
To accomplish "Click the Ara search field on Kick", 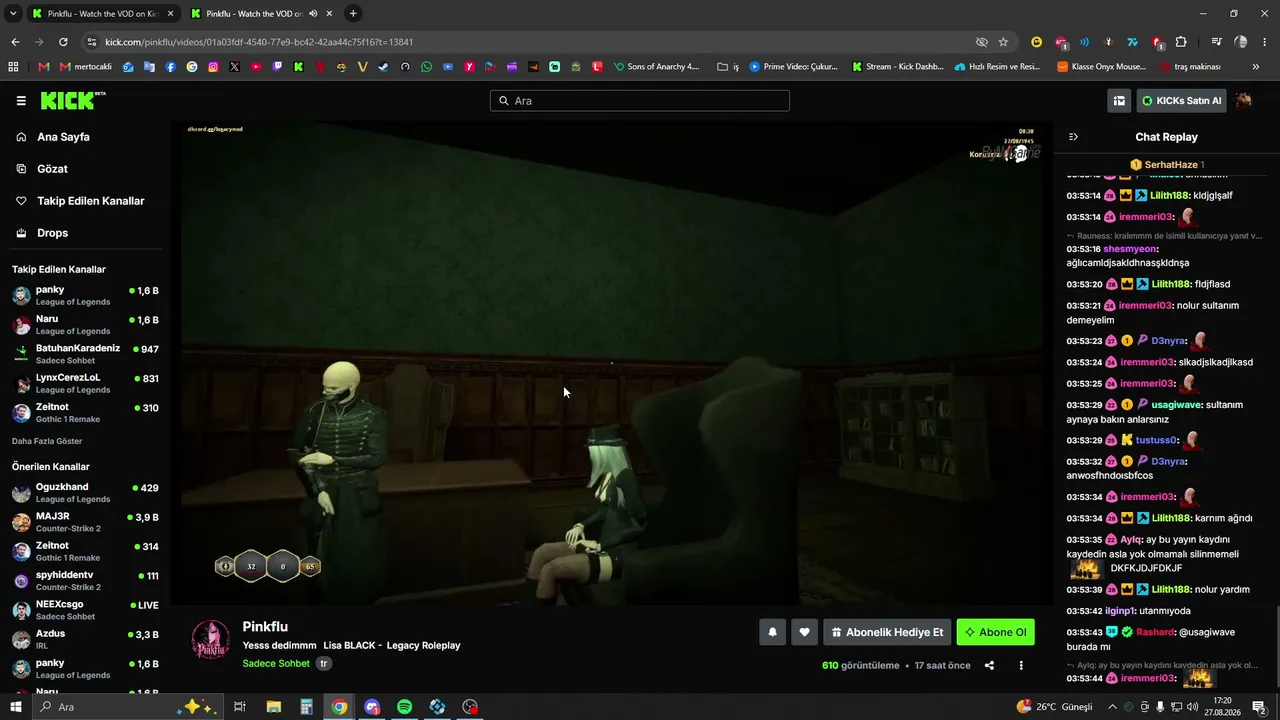I will 640,101.
